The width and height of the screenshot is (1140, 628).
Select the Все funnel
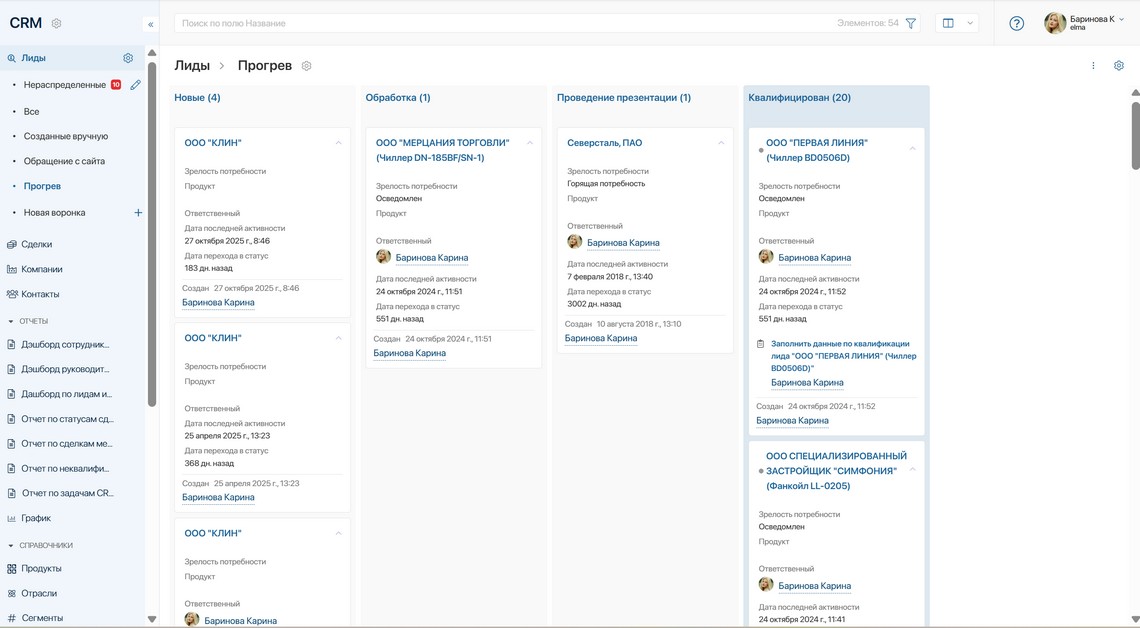click(x=31, y=112)
